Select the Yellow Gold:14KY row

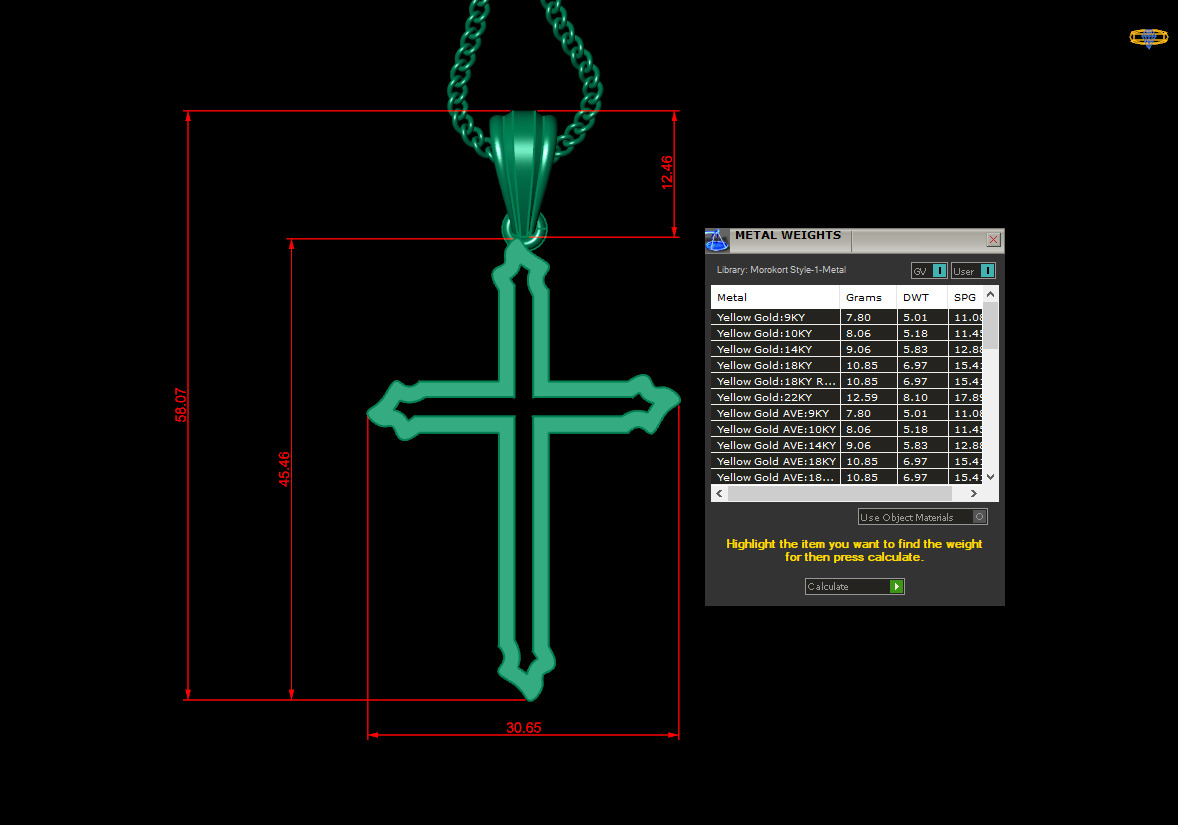click(847, 349)
